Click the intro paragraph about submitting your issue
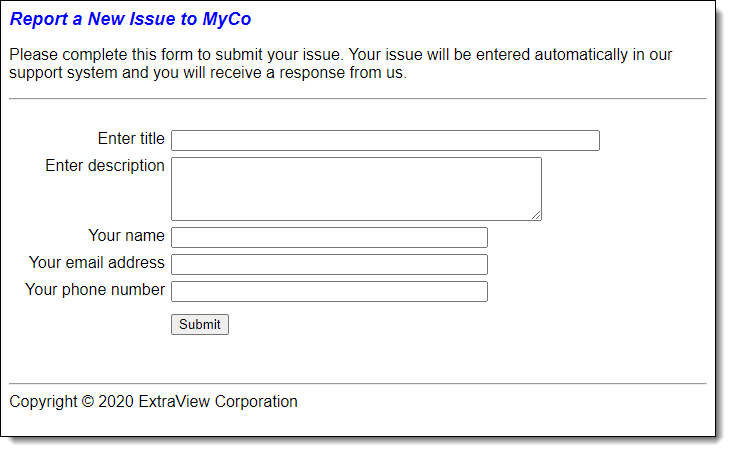Viewport: 731px width, 452px height. (x=340, y=63)
